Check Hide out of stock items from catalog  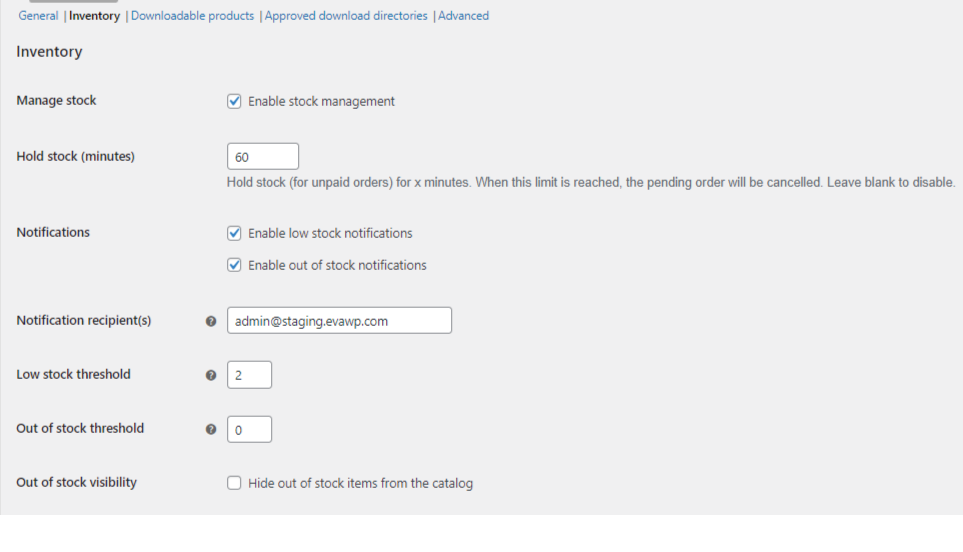[x=235, y=483]
